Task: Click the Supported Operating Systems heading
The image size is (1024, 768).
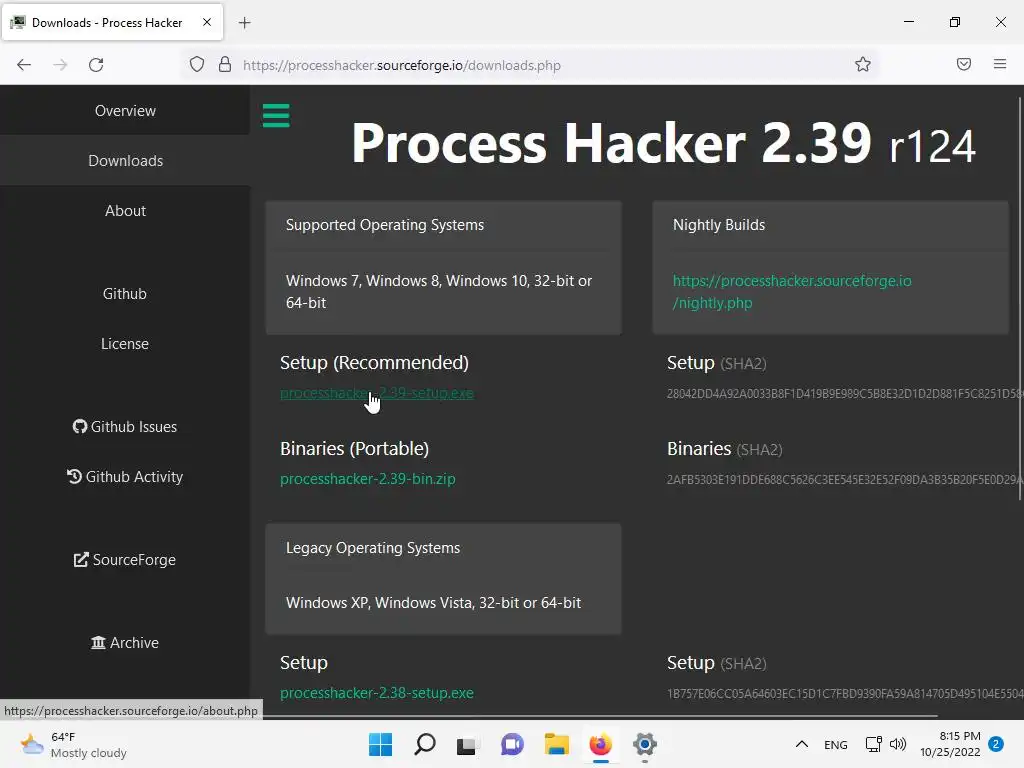Action: pos(385,225)
